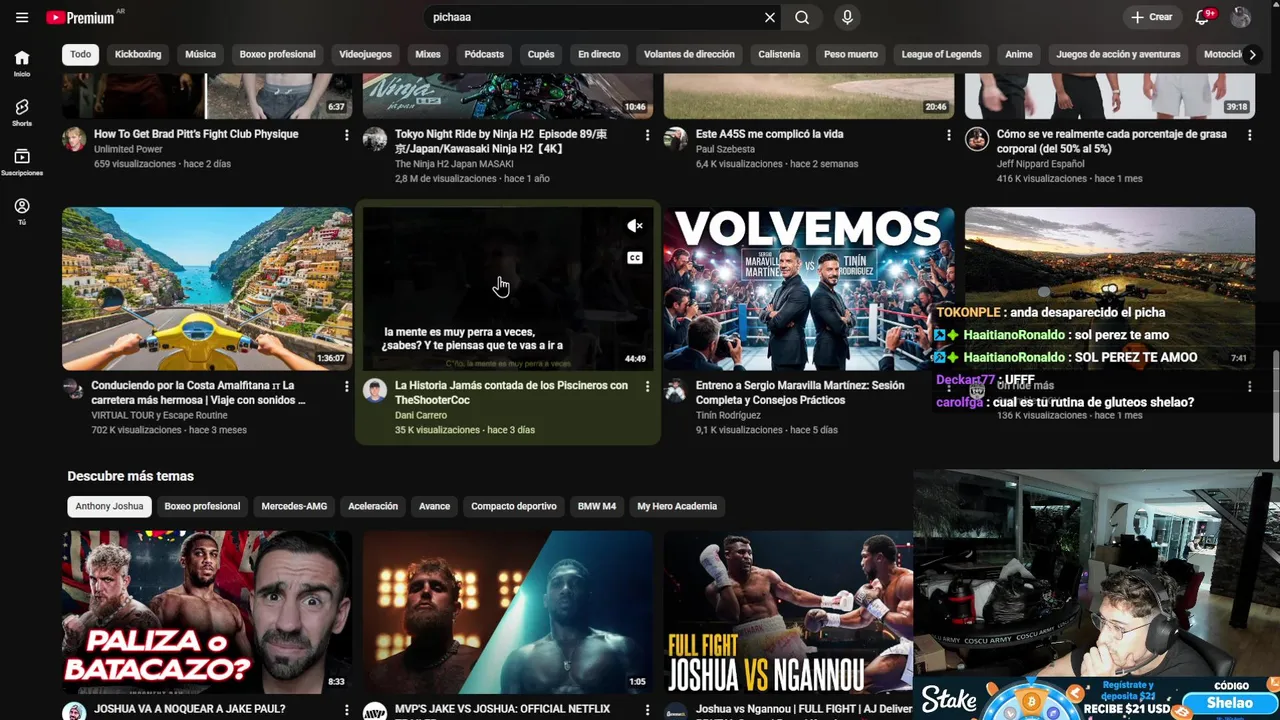Select the Kickboxing filter chip
Screen dimensions: 1280x720
pos(138,54)
